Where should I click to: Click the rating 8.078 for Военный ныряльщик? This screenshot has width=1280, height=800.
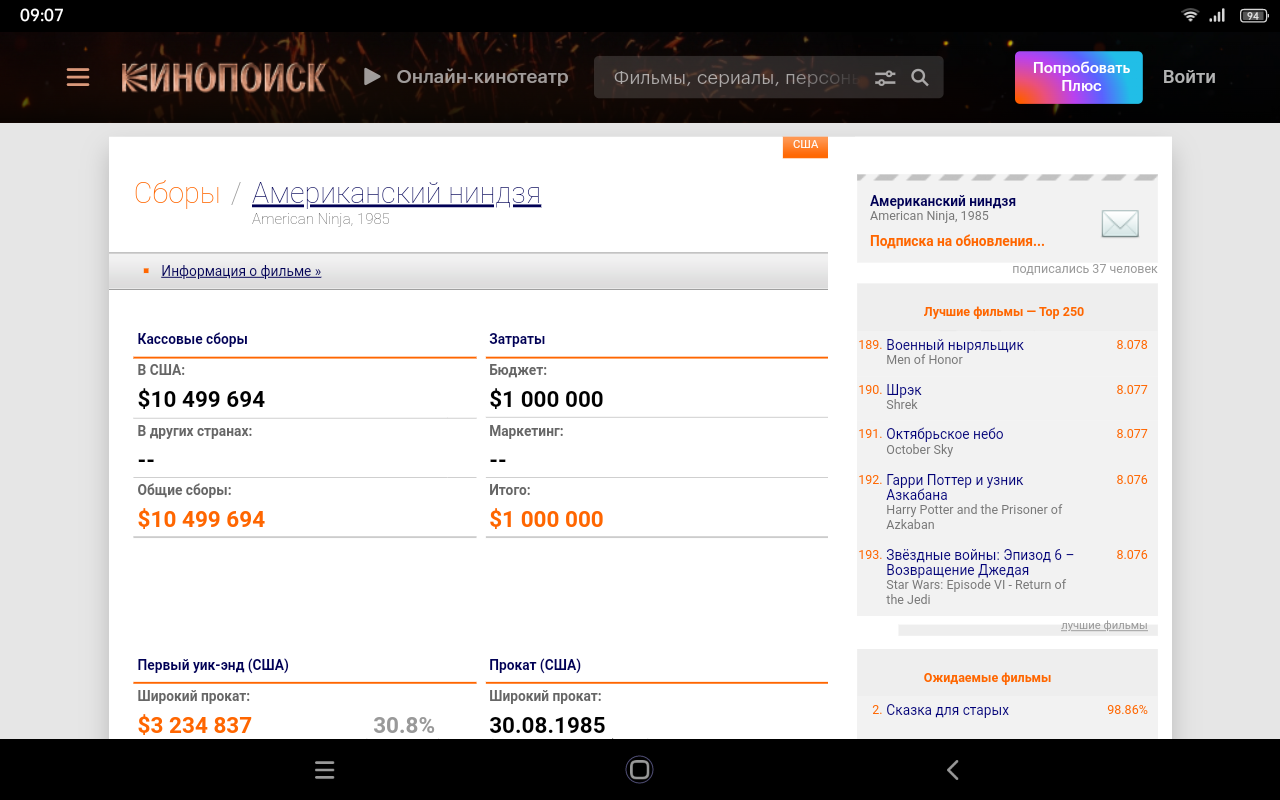coord(1132,345)
